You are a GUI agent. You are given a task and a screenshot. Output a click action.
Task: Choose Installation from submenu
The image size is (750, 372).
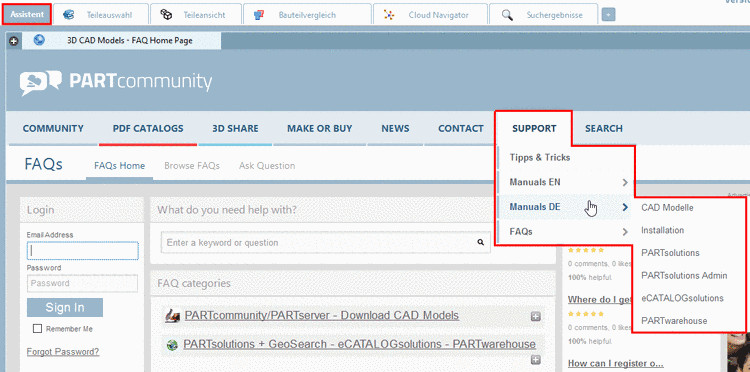[x=662, y=230]
